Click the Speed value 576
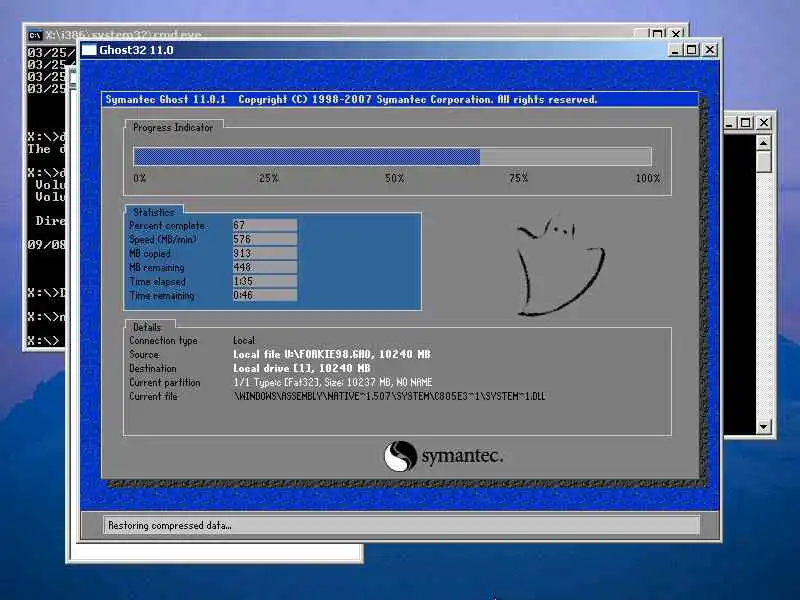800x600 pixels. pyautogui.click(x=265, y=239)
